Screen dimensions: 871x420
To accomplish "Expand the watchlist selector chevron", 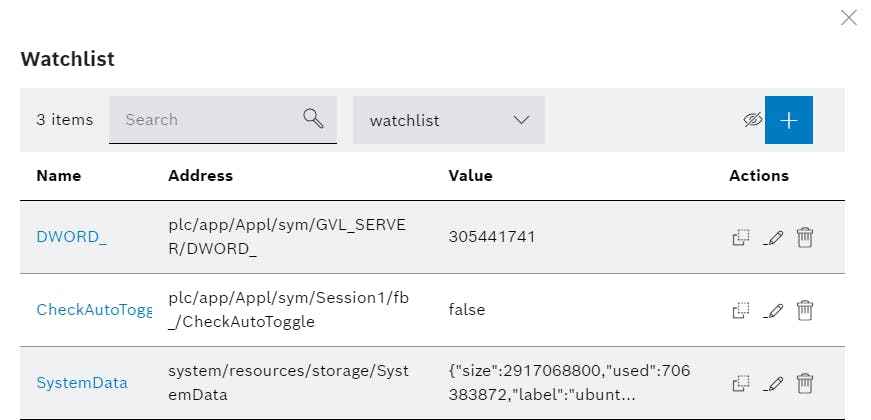I will click(521, 120).
